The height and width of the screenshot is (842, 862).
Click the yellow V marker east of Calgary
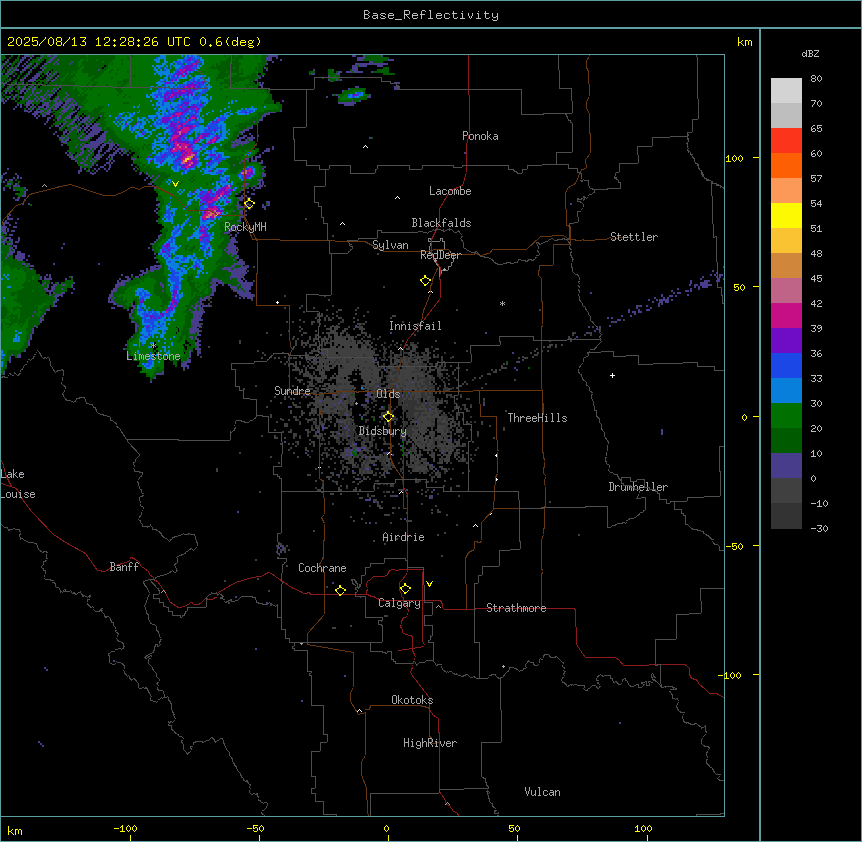click(429, 584)
